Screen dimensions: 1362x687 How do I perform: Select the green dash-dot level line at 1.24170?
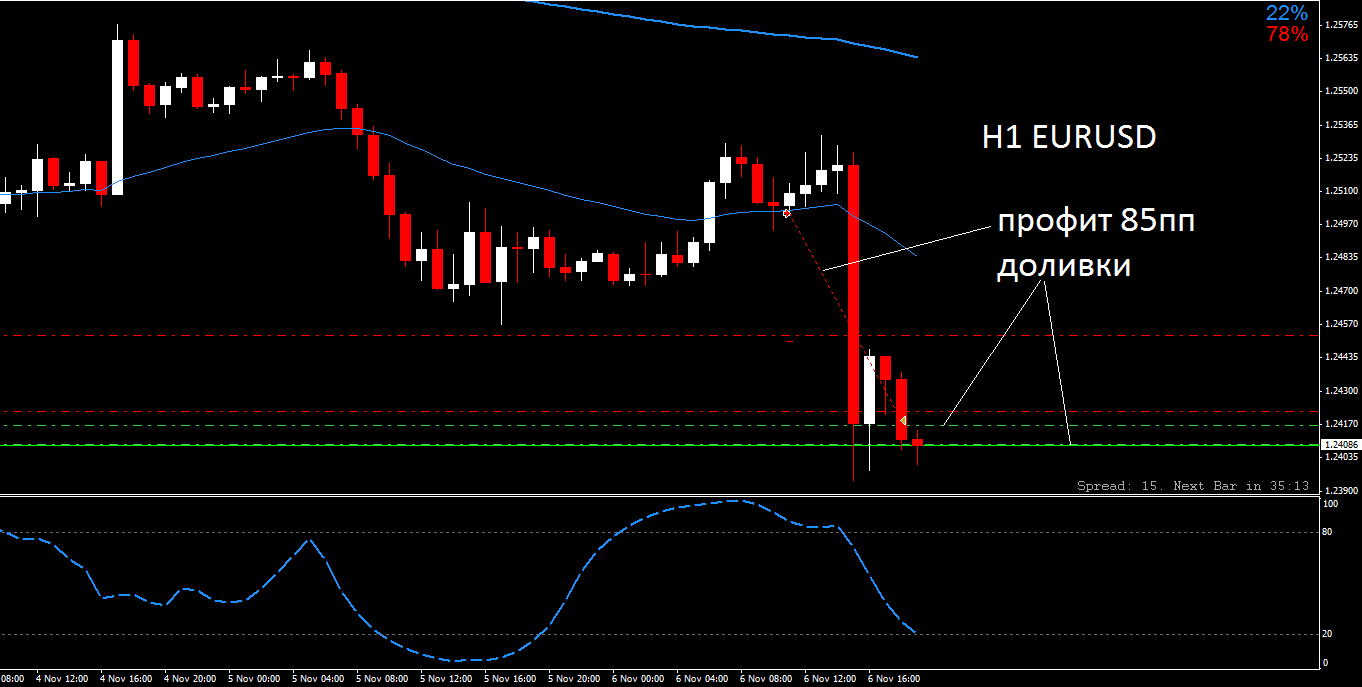click(660, 426)
